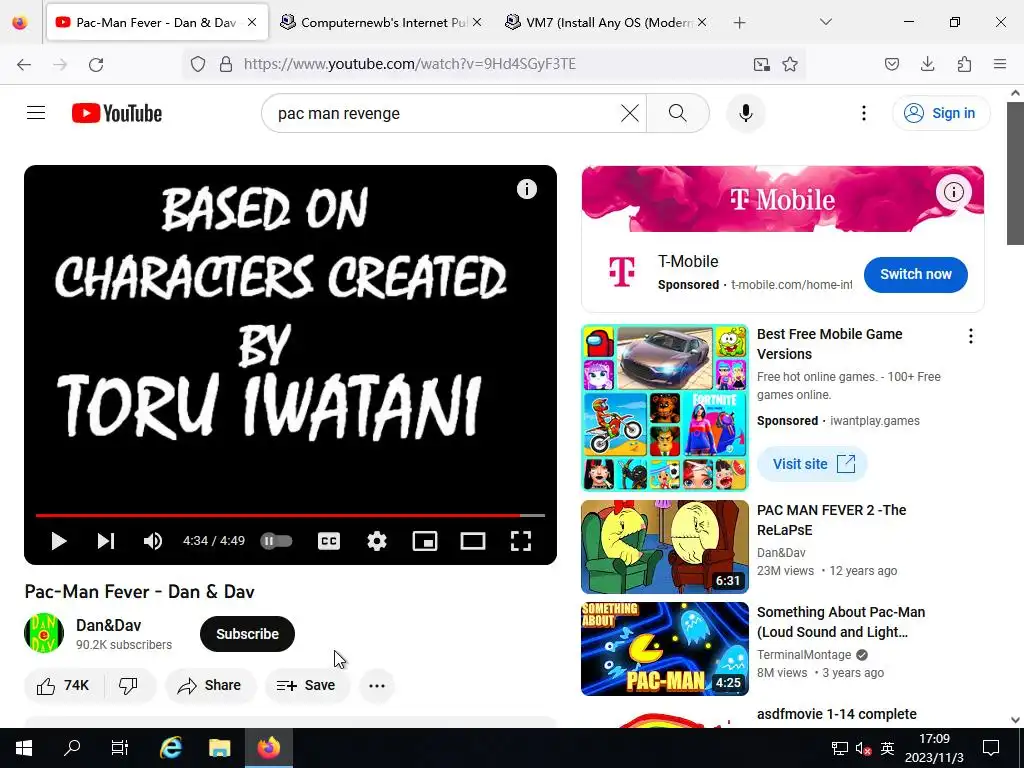The image size is (1024, 768).
Task: Open more actions ellipsis below video
Action: (x=377, y=686)
